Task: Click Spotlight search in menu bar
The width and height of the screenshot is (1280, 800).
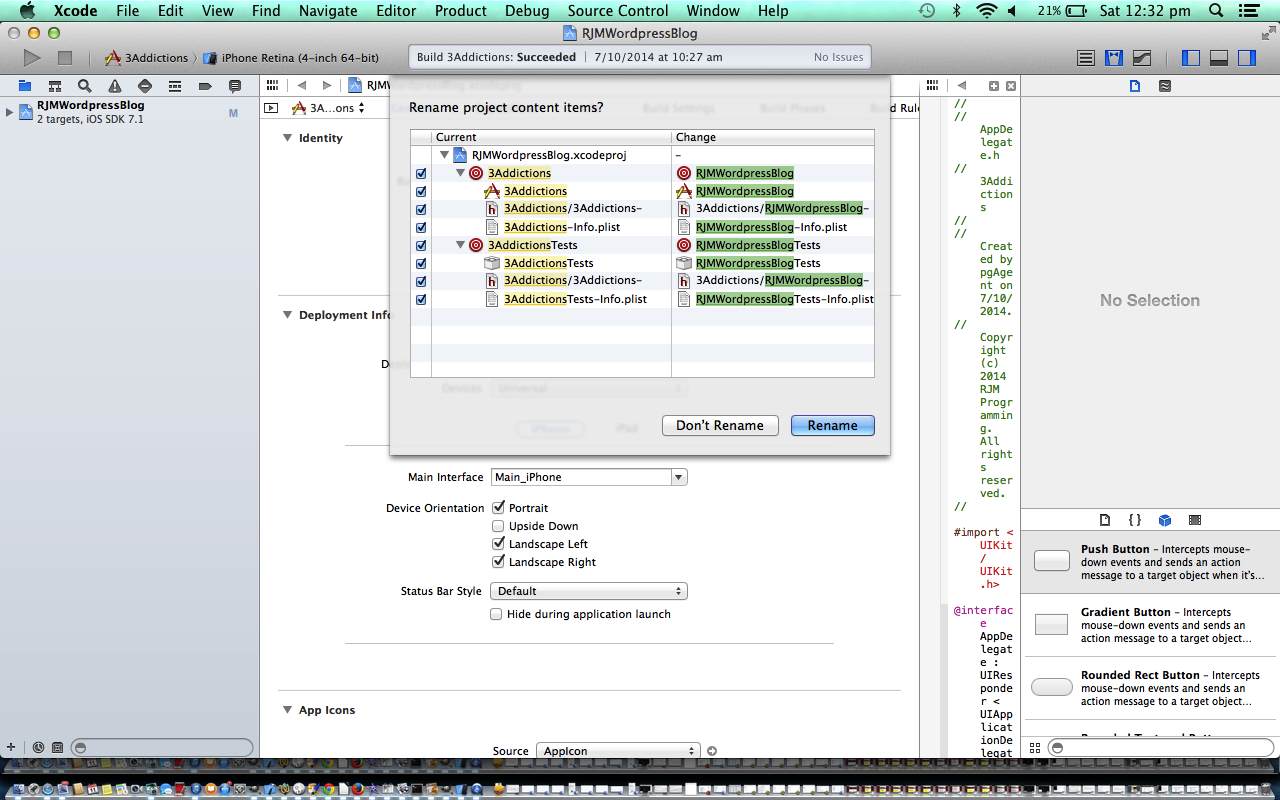Action: (x=1216, y=11)
